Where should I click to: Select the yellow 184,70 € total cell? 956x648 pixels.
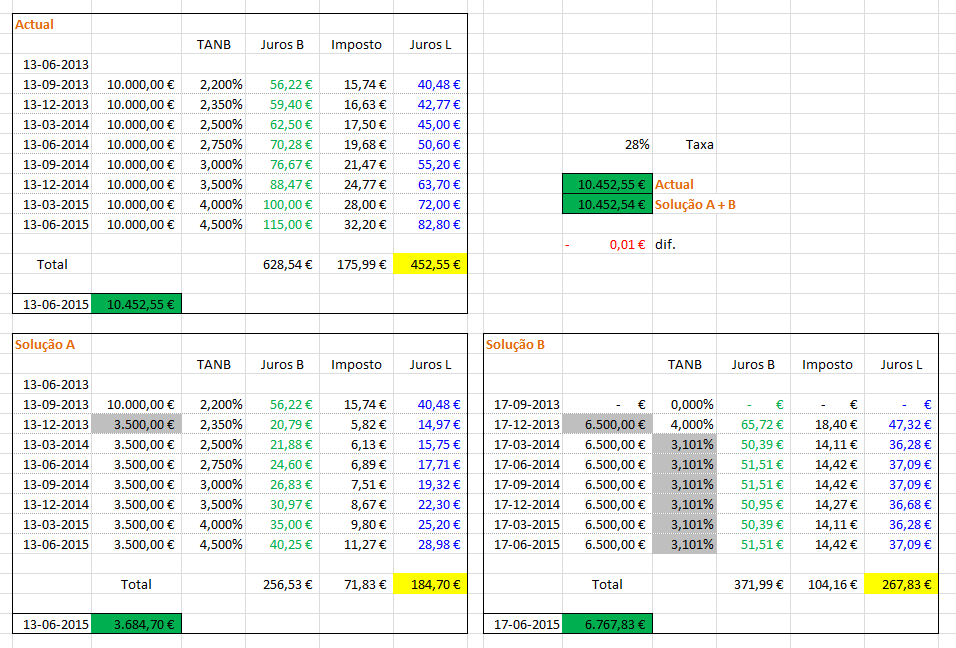click(430, 584)
